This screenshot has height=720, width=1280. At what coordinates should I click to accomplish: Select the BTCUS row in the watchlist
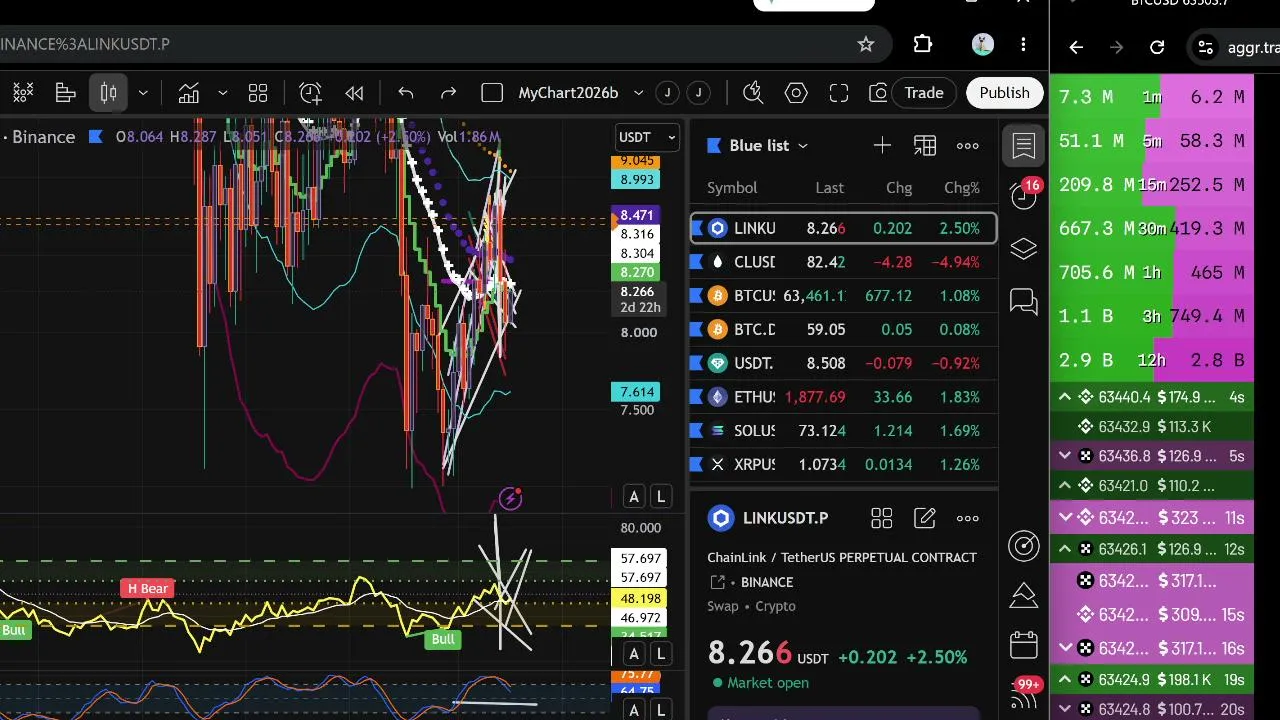point(844,296)
